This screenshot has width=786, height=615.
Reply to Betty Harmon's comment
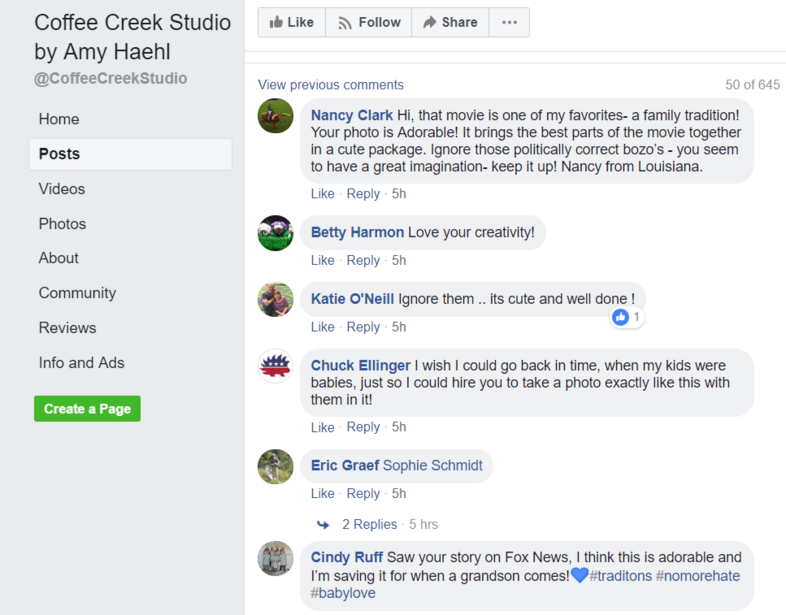tap(363, 261)
